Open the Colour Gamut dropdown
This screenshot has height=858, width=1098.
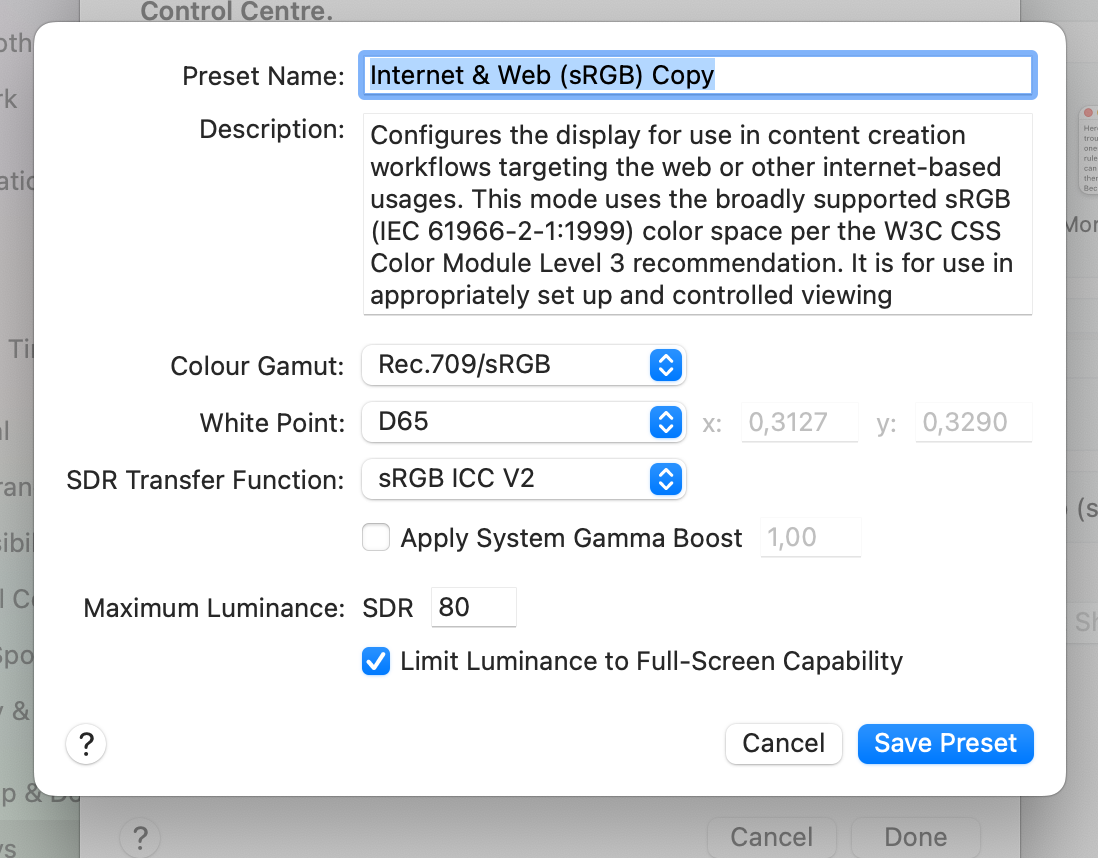click(522, 365)
